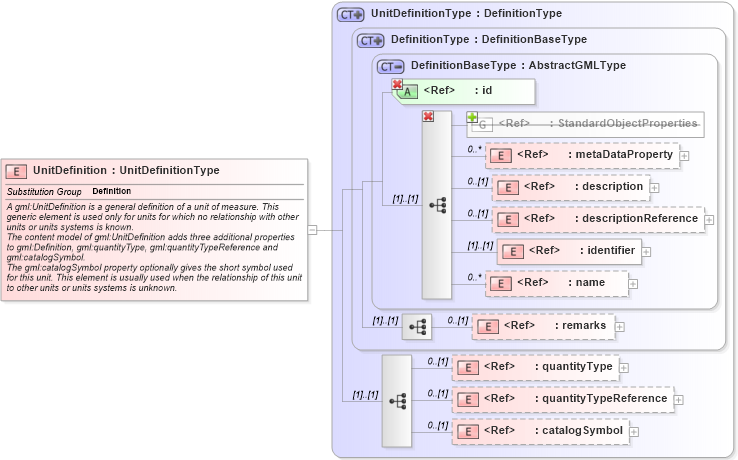Click the E icon of description element
This screenshot has height=460, width=738.
(508, 188)
